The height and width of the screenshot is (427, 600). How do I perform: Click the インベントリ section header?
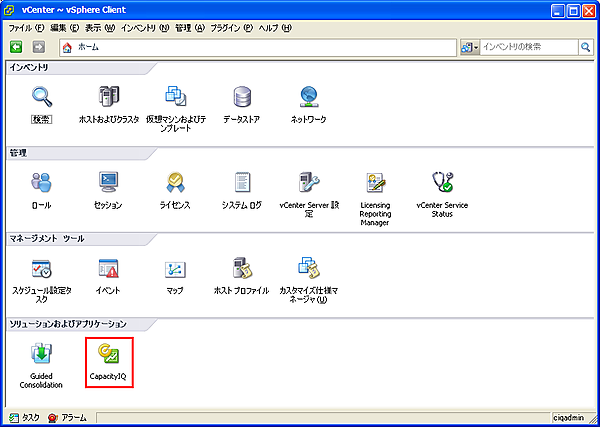point(29,68)
